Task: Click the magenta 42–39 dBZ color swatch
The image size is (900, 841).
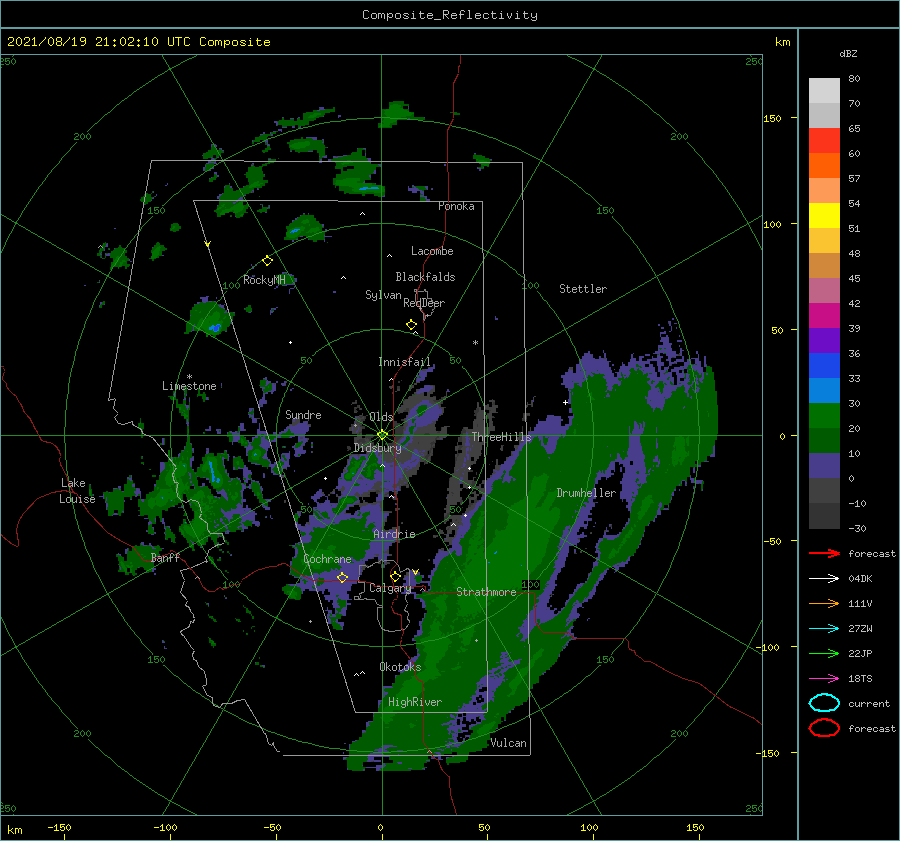Action: (824, 316)
